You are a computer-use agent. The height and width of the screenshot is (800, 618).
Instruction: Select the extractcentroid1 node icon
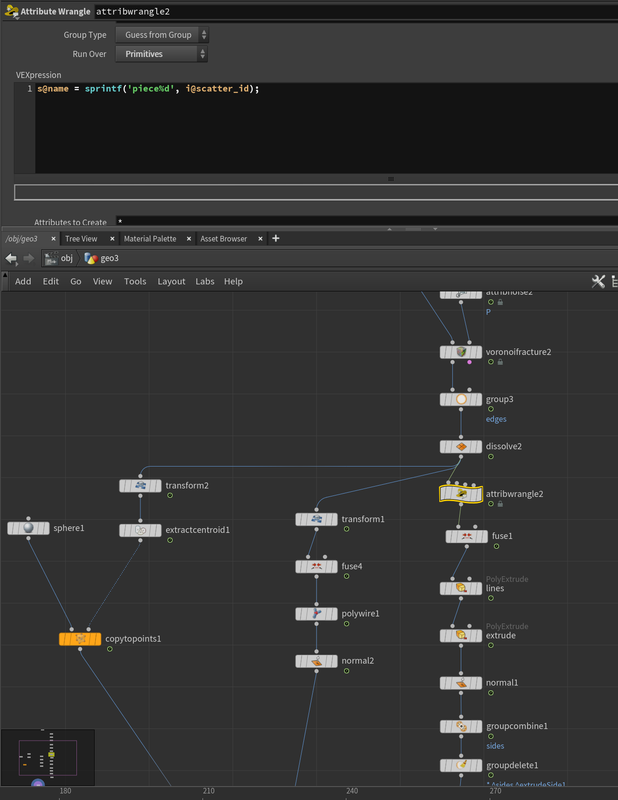tap(140, 530)
